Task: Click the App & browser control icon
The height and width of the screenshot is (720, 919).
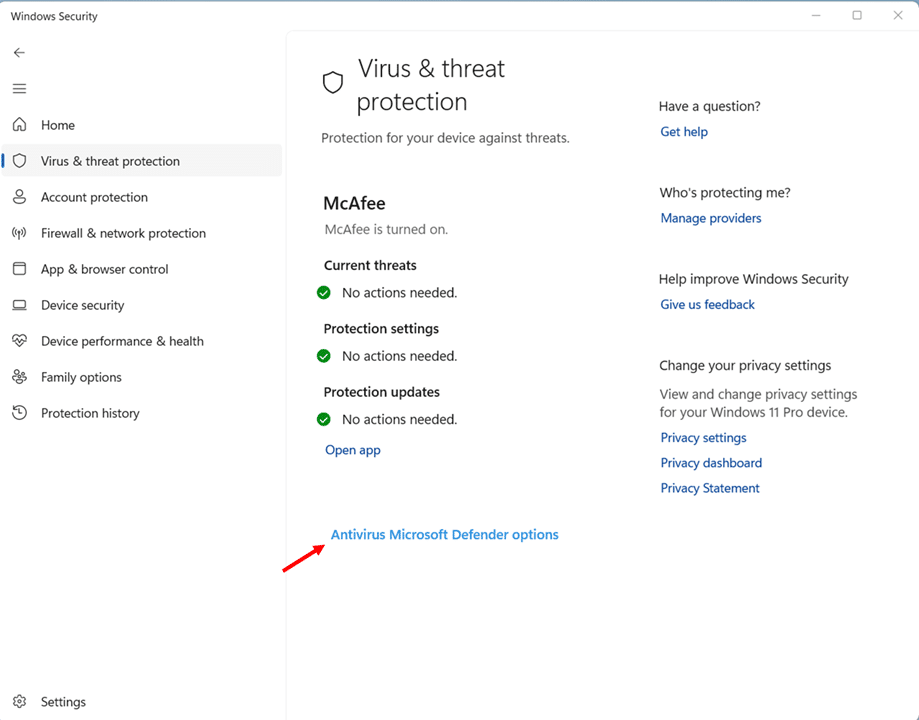Action: (x=19, y=269)
